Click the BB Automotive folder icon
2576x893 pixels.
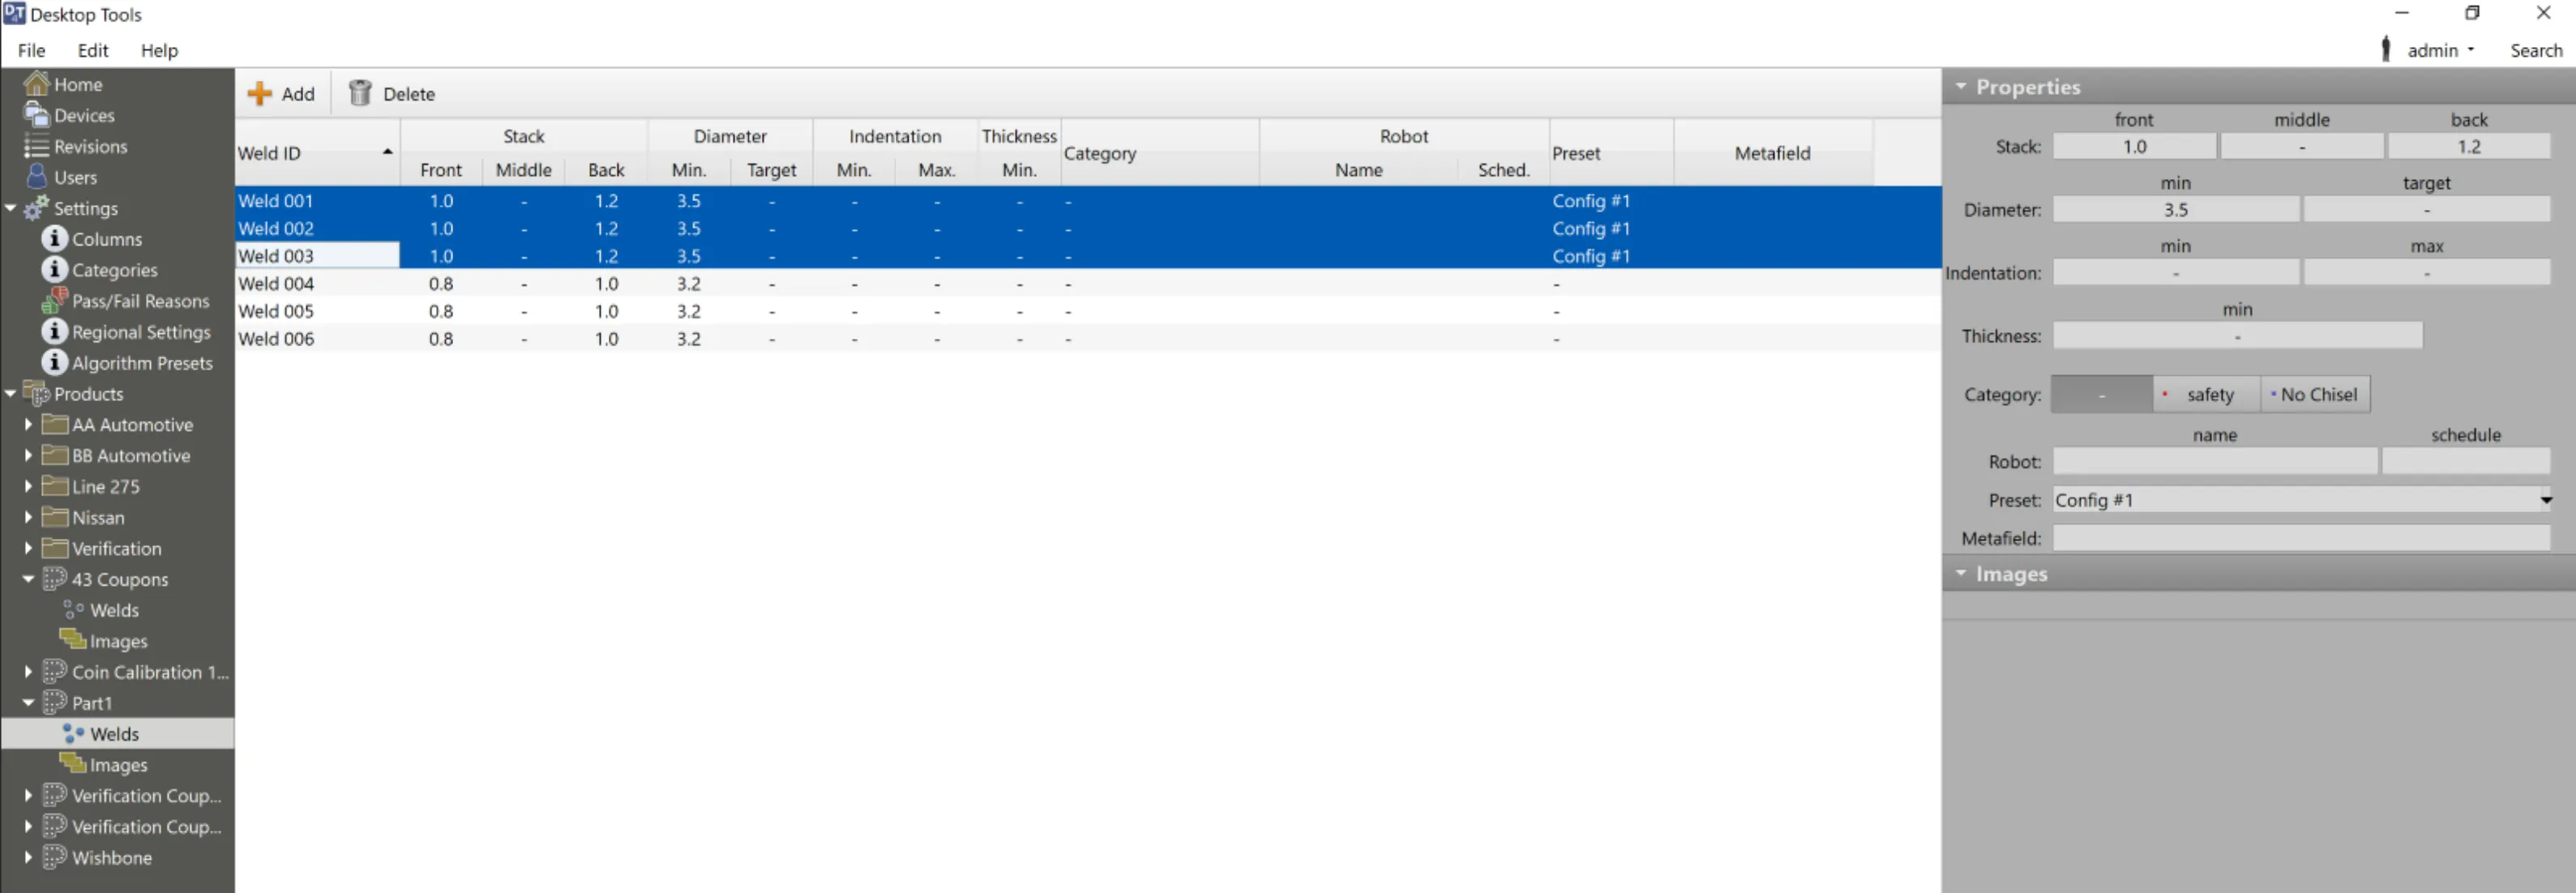pyautogui.click(x=55, y=456)
